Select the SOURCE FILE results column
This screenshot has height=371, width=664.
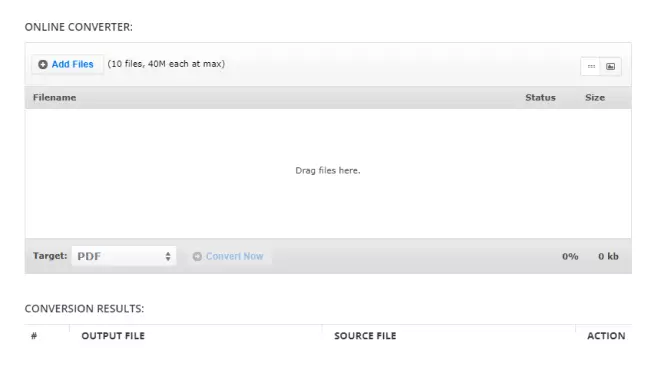coord(365,336)
